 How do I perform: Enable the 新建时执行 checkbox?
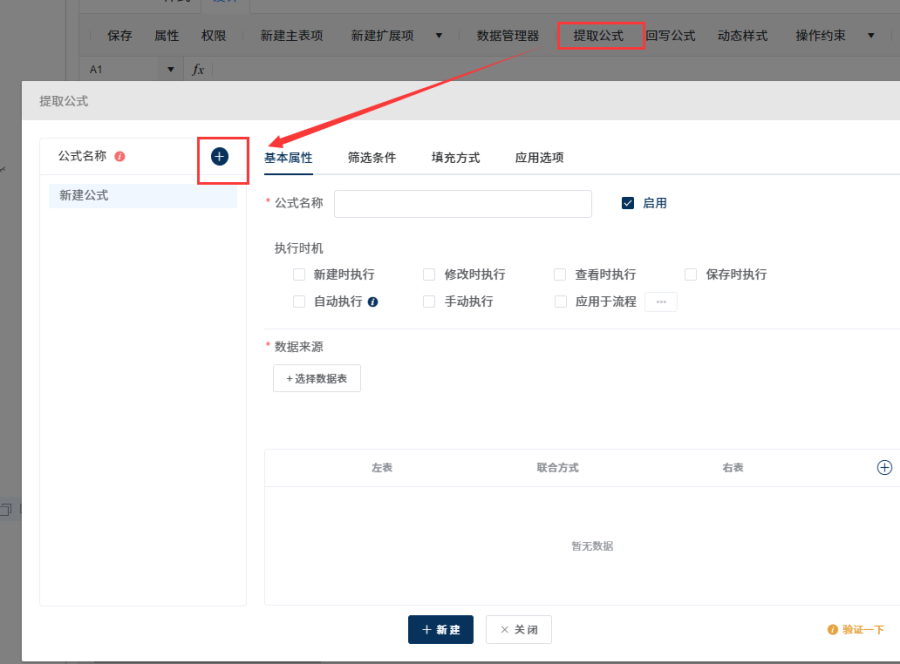299,274
